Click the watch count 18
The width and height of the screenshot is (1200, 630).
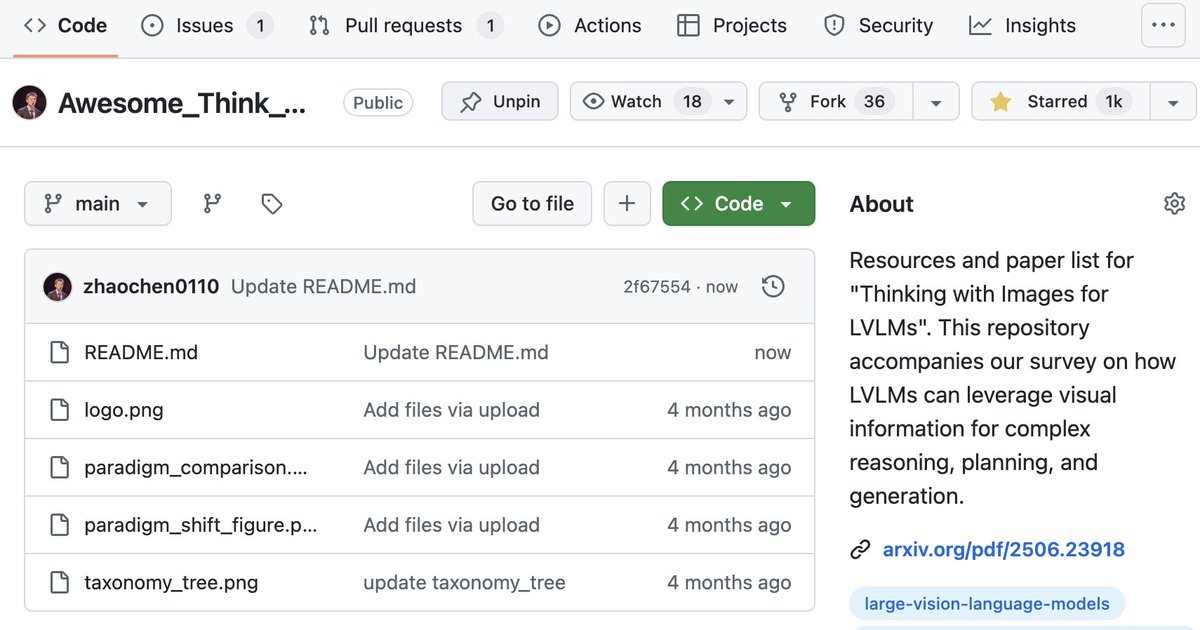[691, 102]
